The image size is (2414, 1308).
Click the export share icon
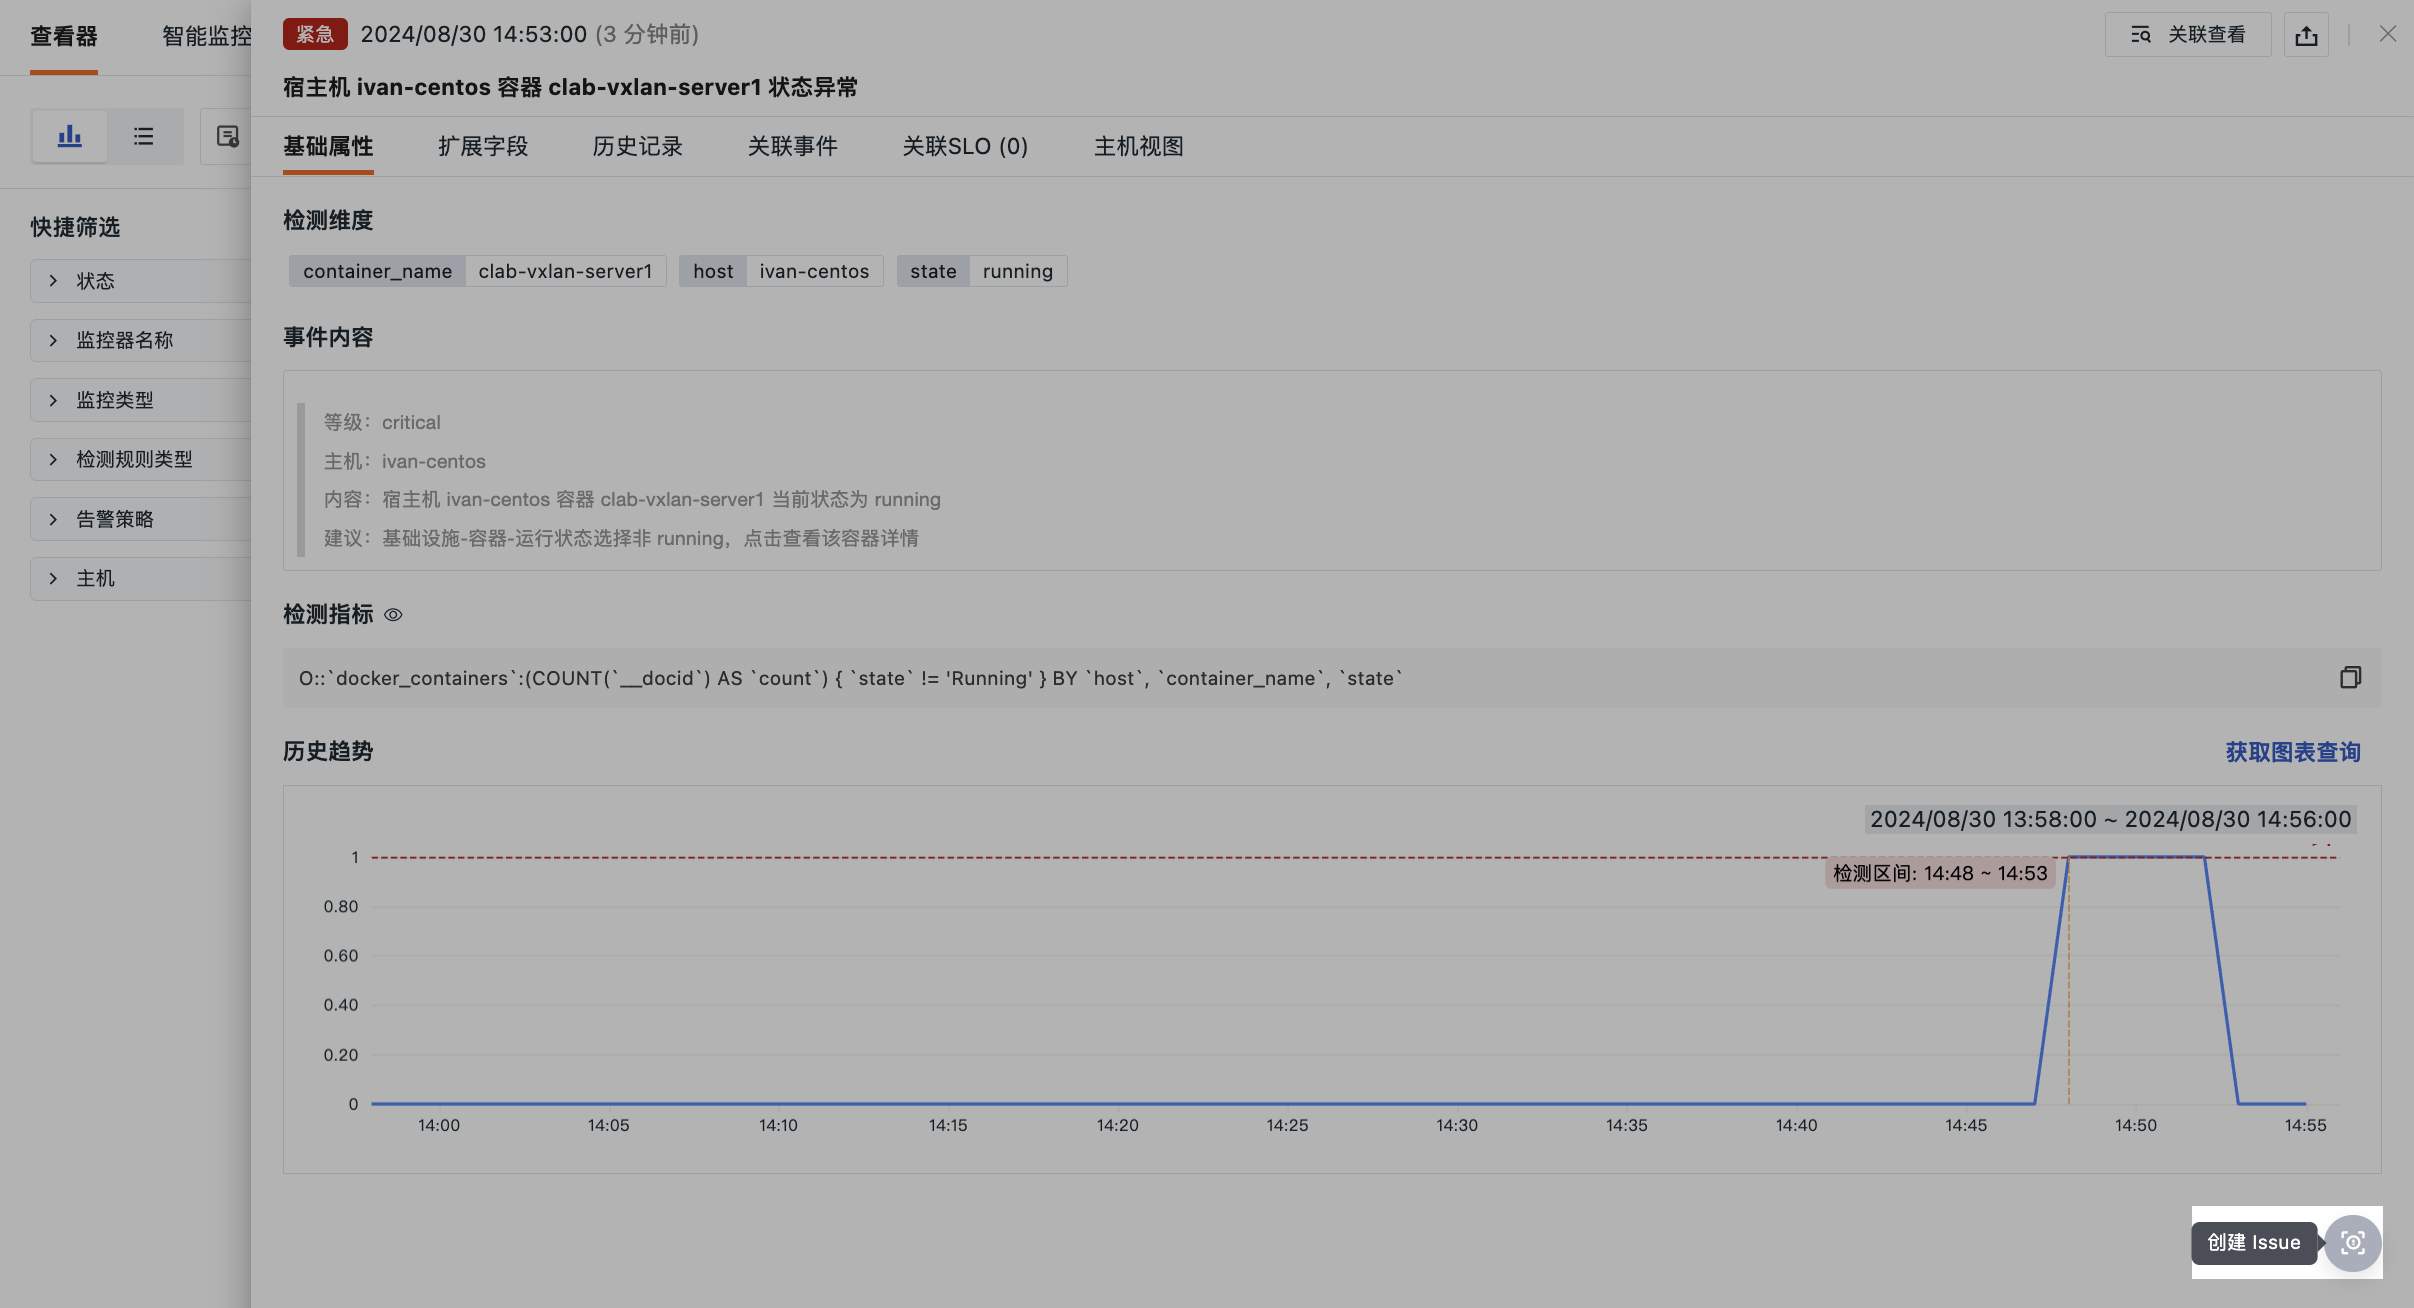tap(2306, 35)
